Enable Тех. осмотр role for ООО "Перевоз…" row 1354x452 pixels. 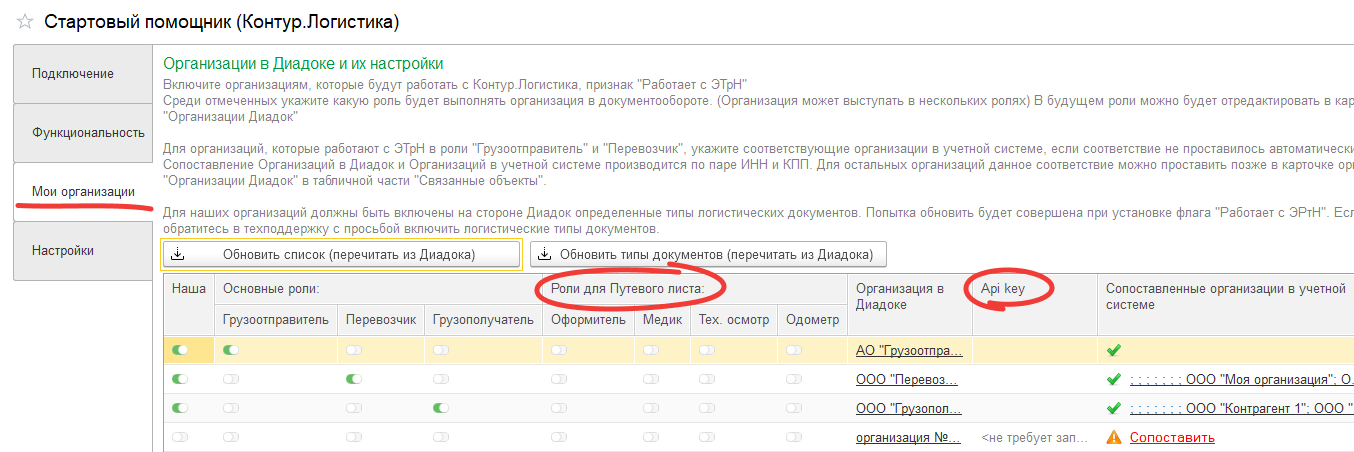click(x=709, y=380)
